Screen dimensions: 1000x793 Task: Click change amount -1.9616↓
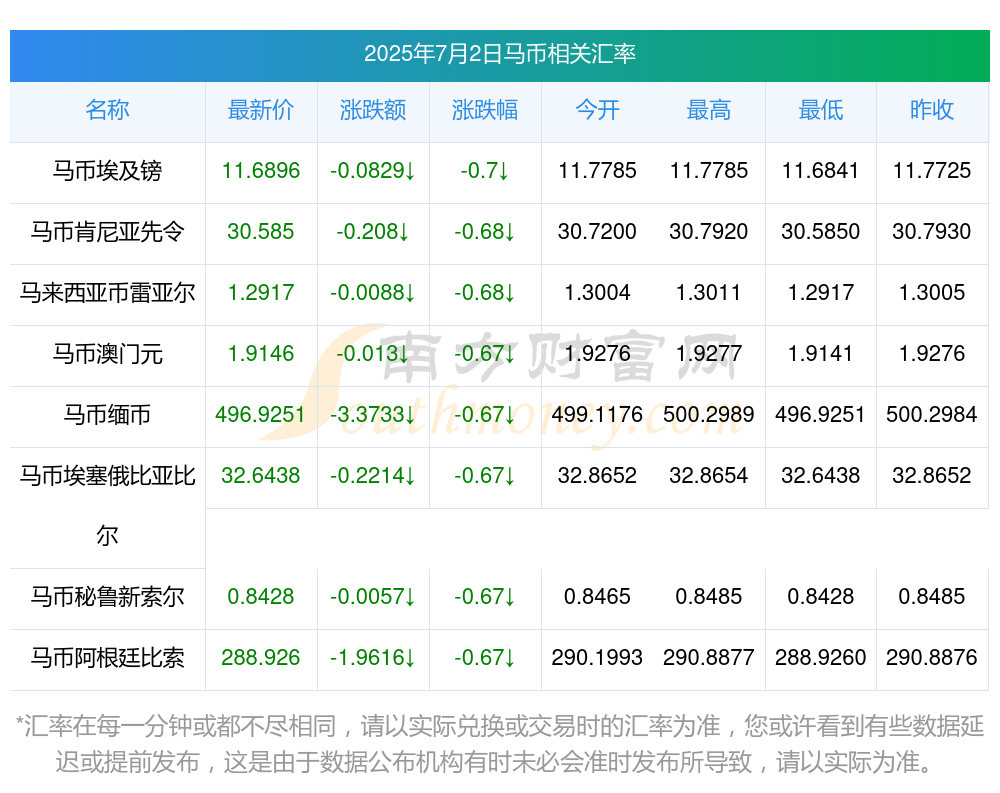[373, 658]
